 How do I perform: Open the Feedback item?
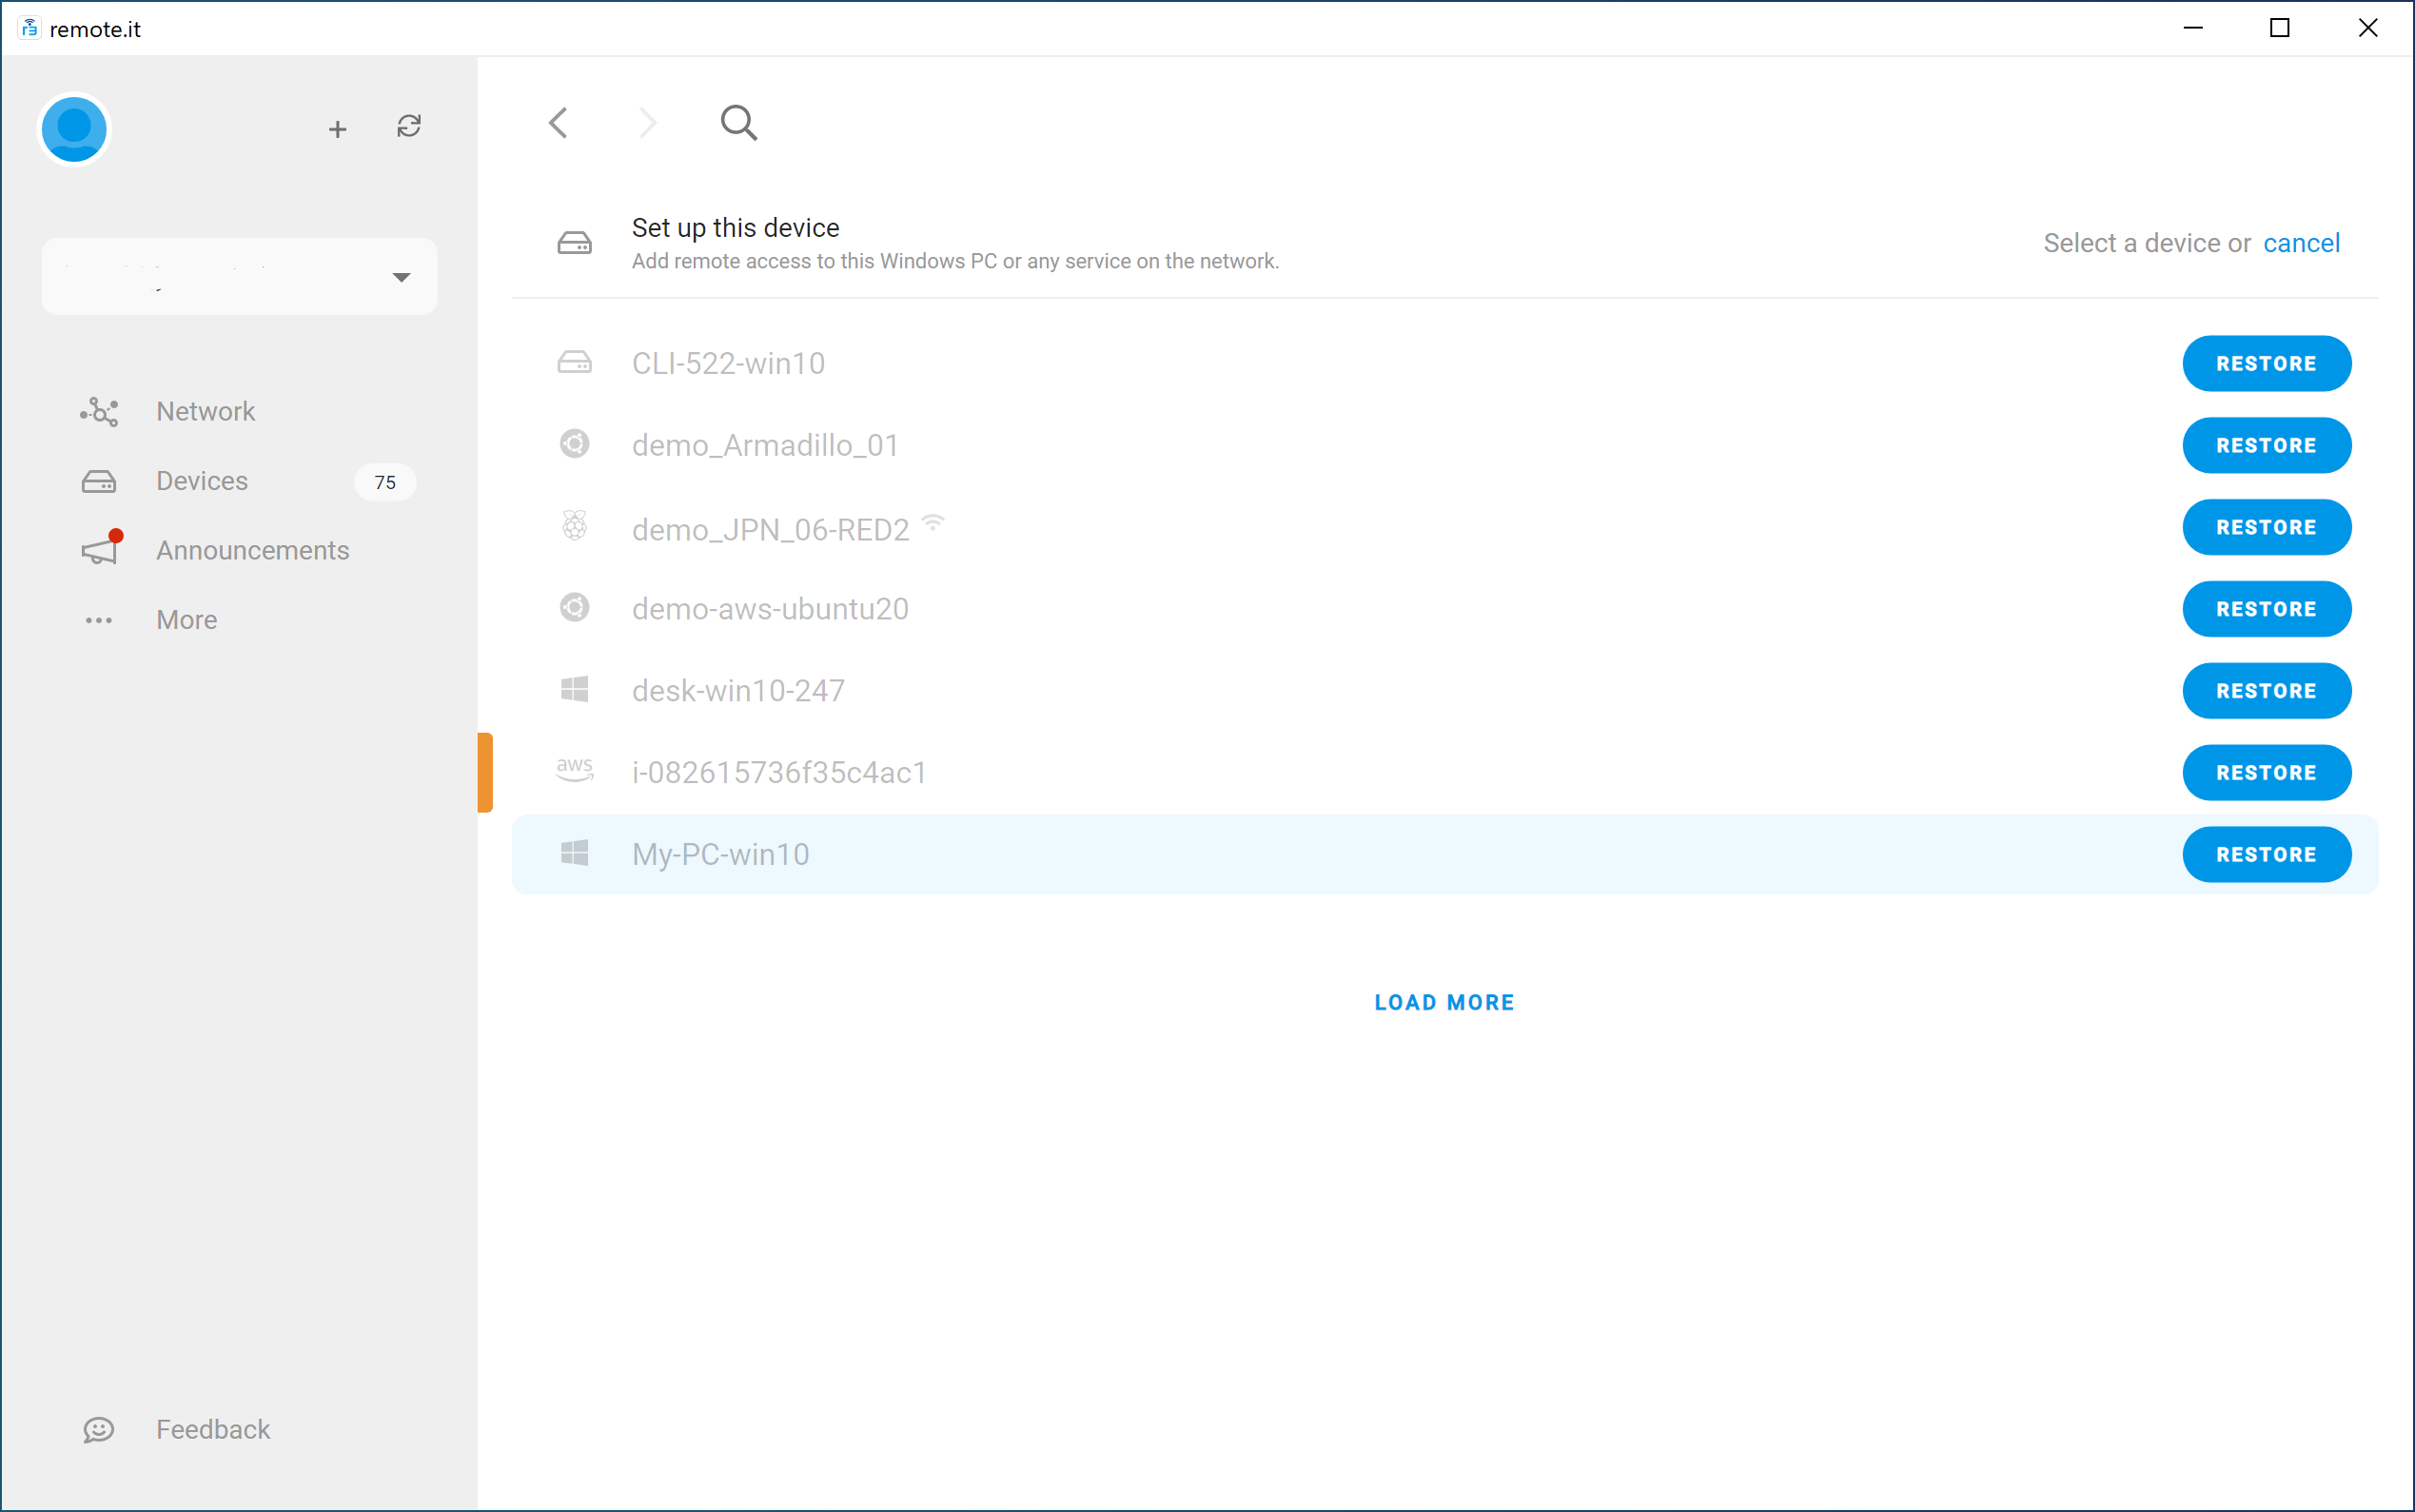pyautogui.click(x=213, y=1430)
